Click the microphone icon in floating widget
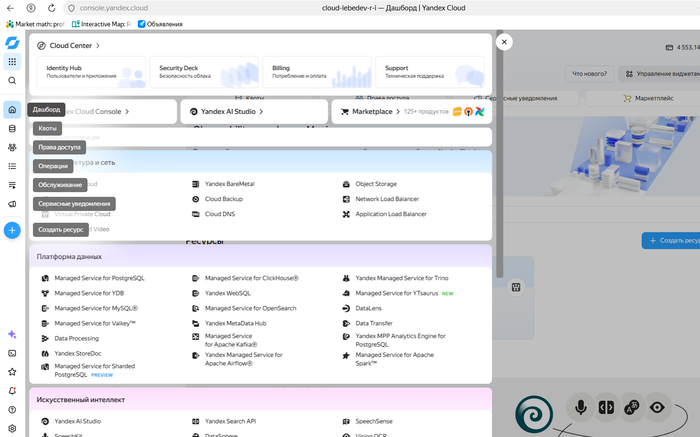The height and width of the screenshot is (437, 700). (x=581, y=407)
